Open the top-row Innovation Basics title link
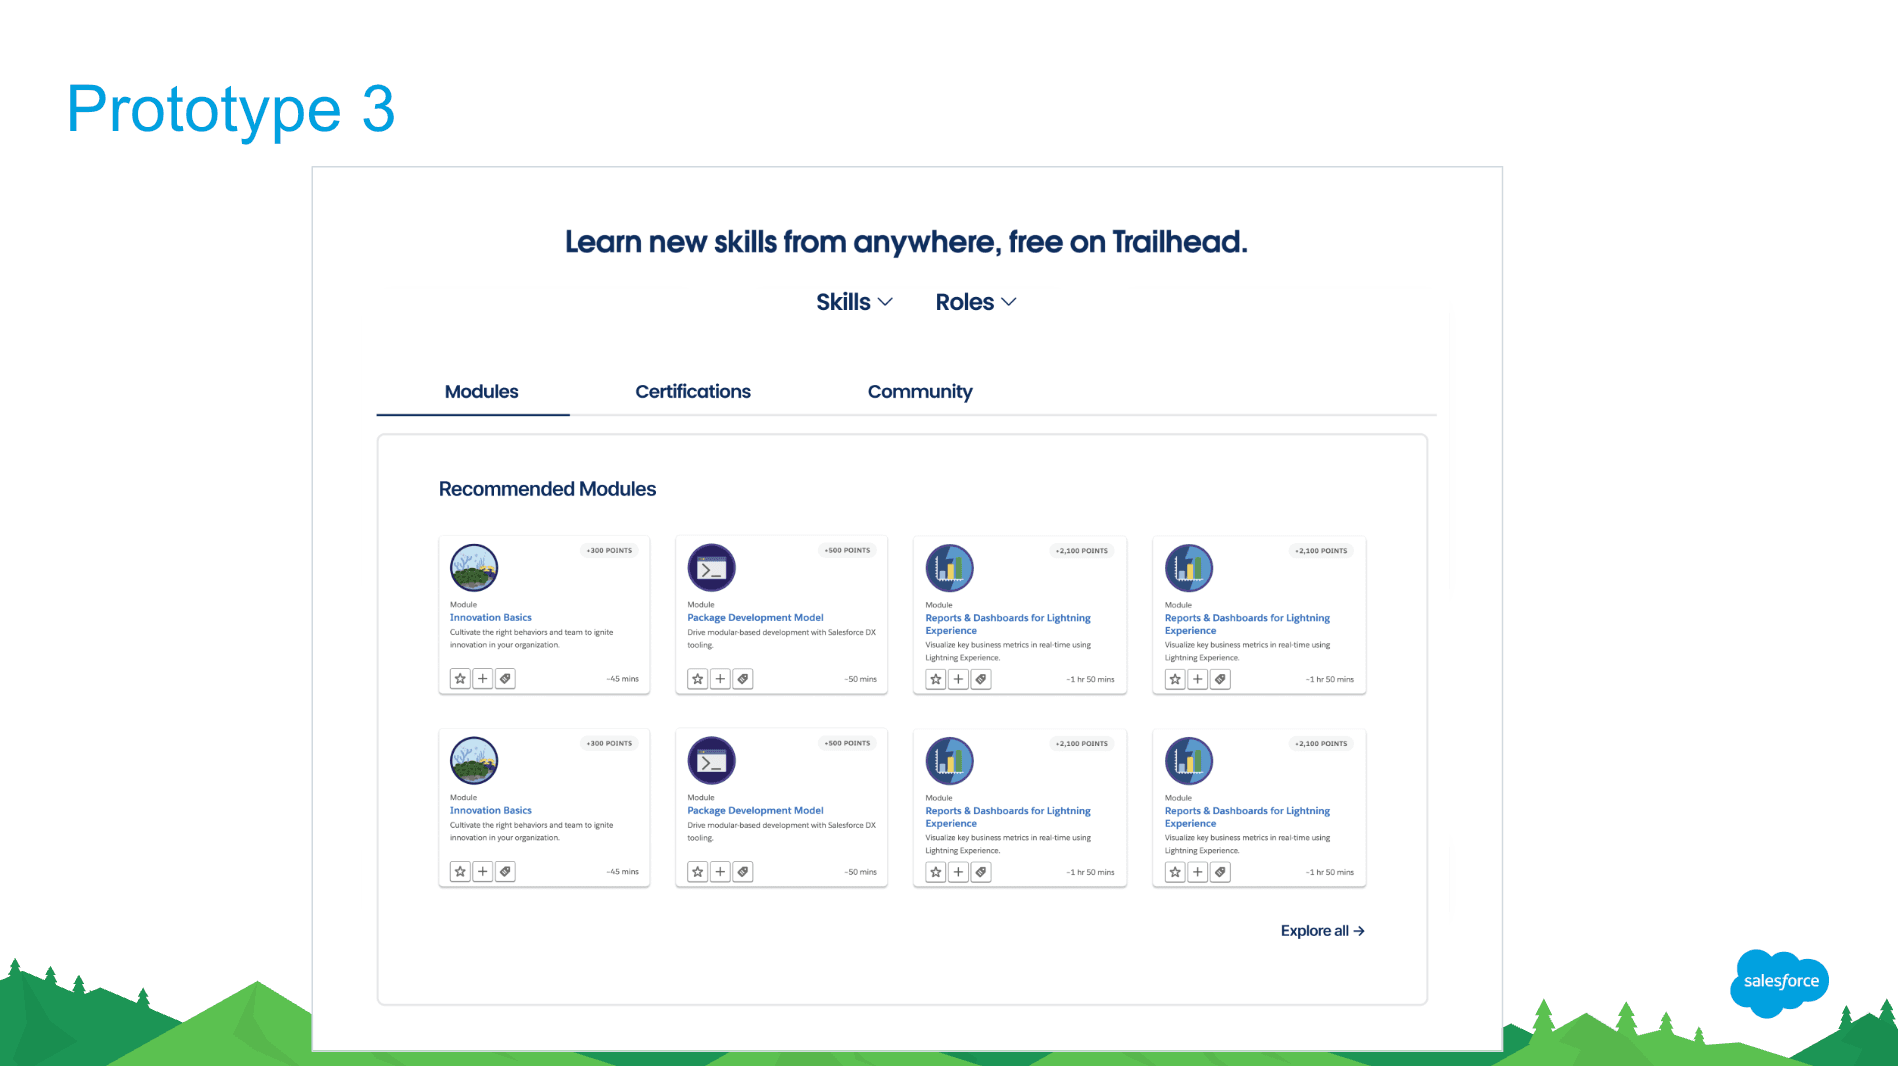 (x=491, y=618)
